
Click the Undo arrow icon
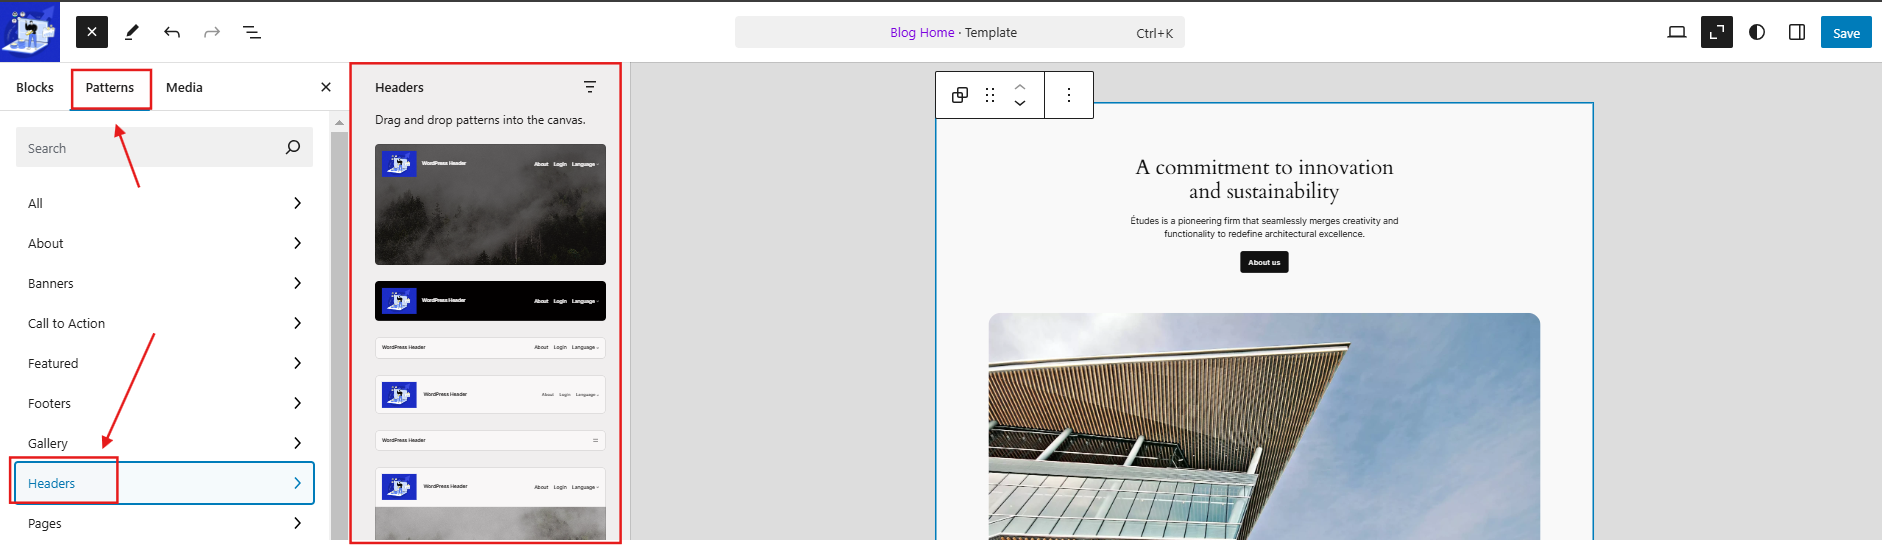[172, 33]
